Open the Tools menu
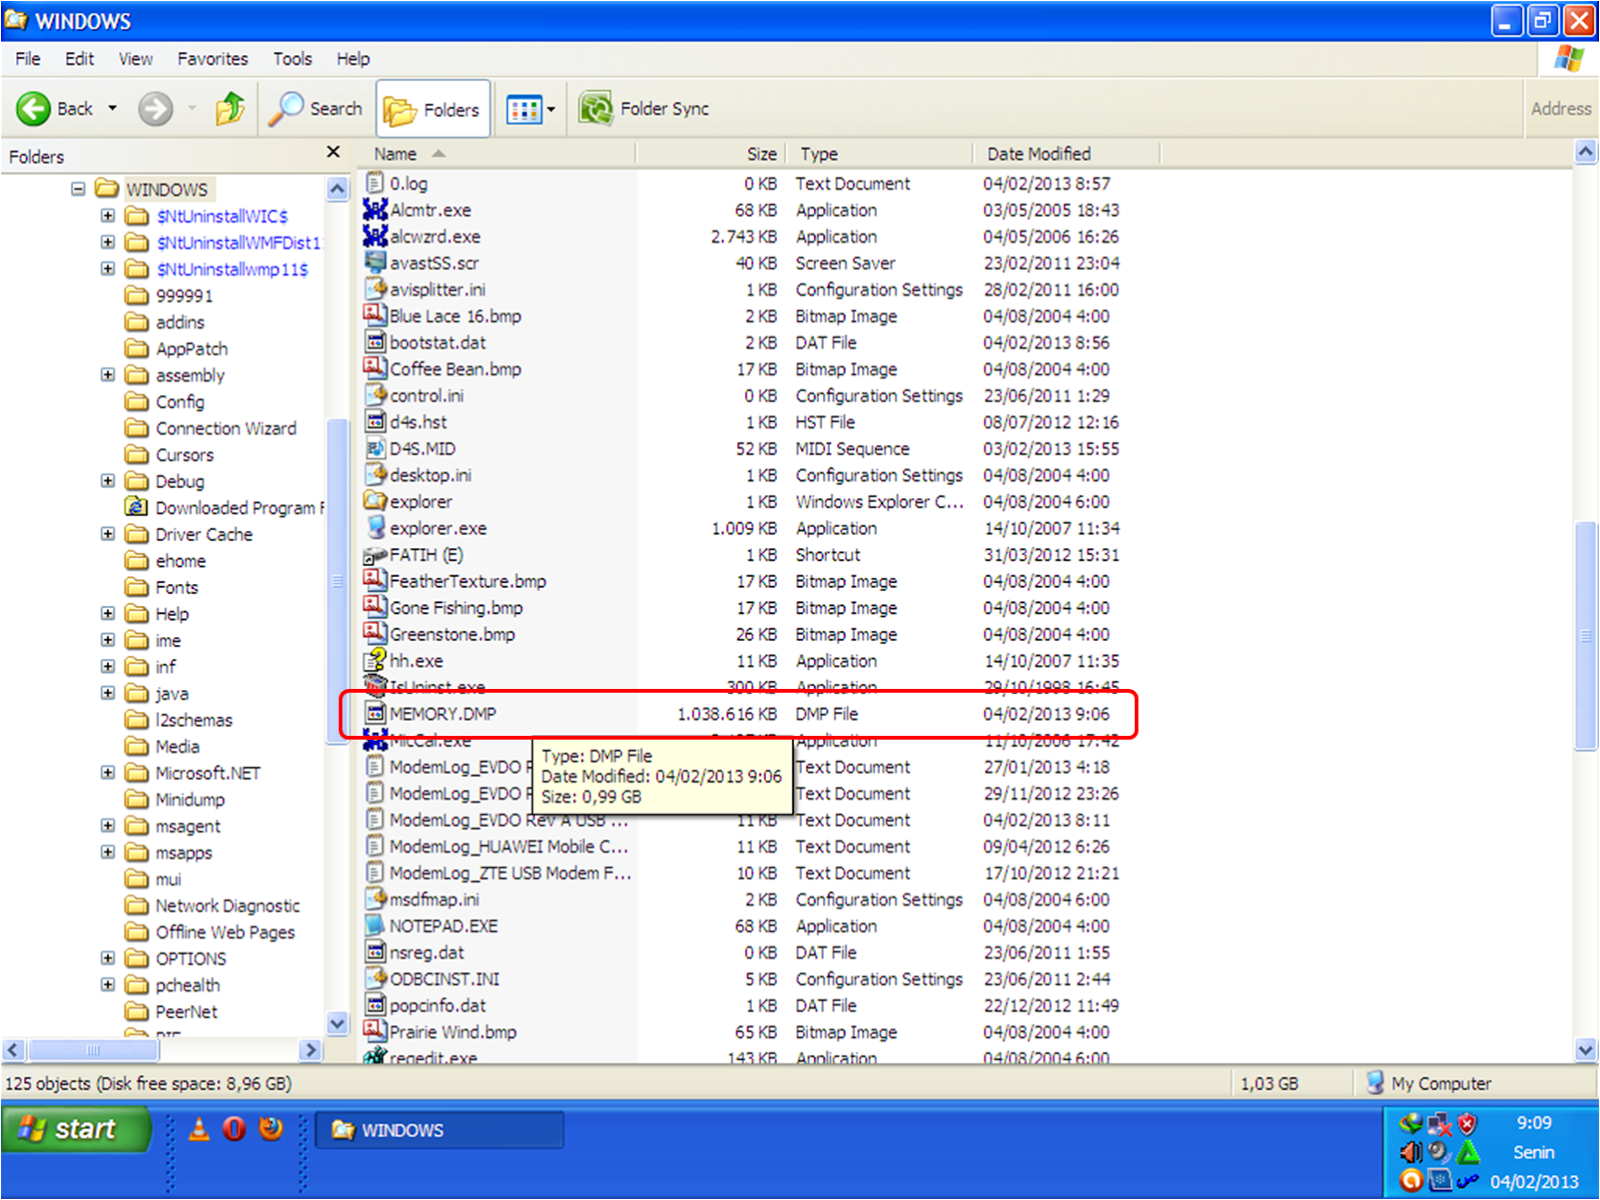The height and width of the screenshot is (1200, 1600). pos(292,58)
